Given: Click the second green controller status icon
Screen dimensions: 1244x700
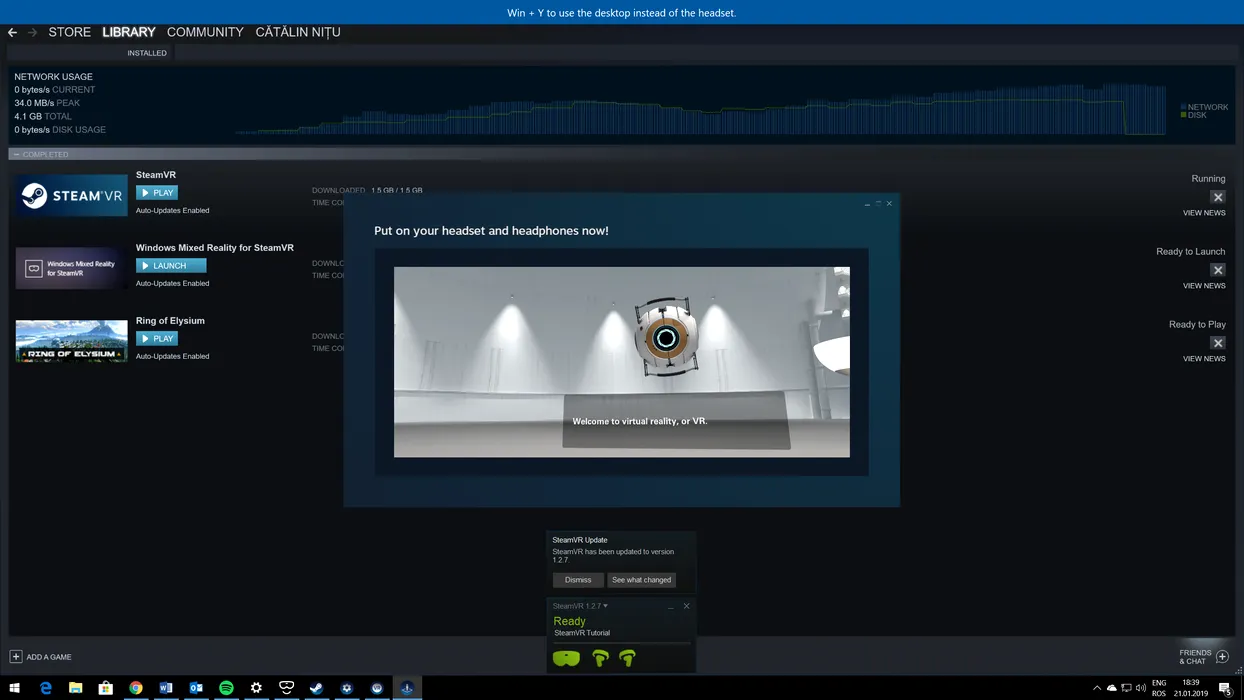Looking at the screenshot, I should (x=627, y=658).
